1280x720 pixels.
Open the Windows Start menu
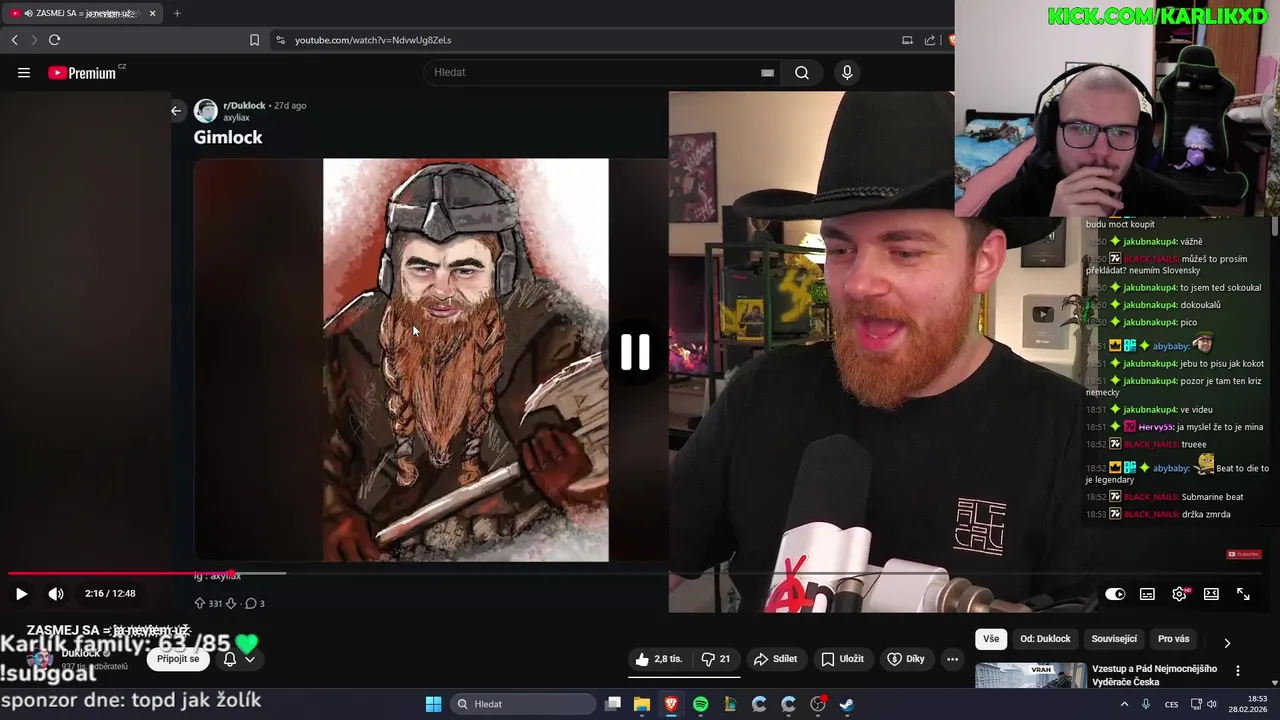(433, 704)
